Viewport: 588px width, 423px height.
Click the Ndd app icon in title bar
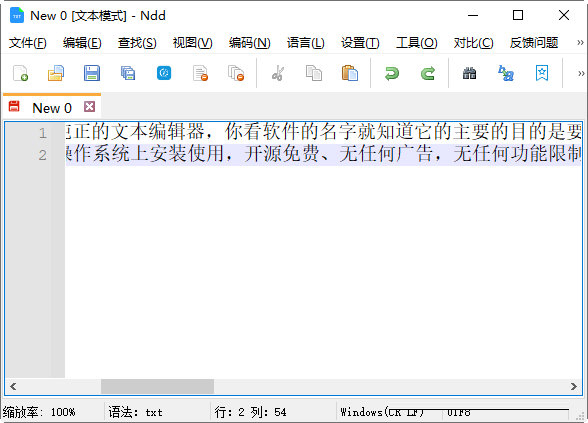(17, 16)
